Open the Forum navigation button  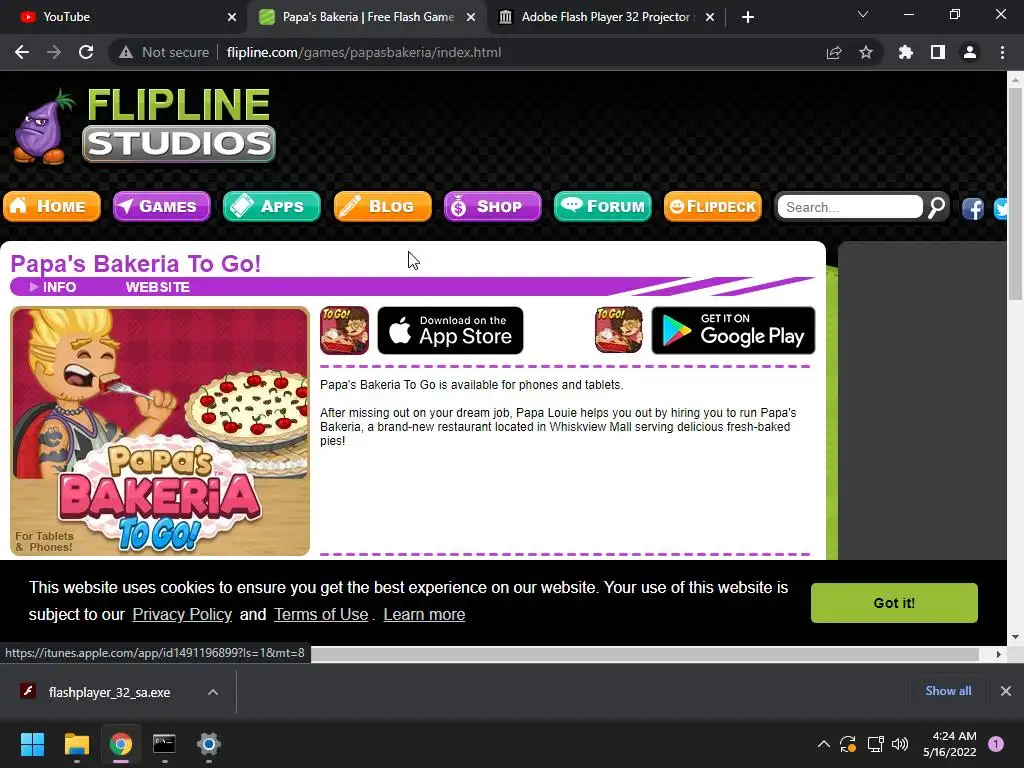[603, 206]
